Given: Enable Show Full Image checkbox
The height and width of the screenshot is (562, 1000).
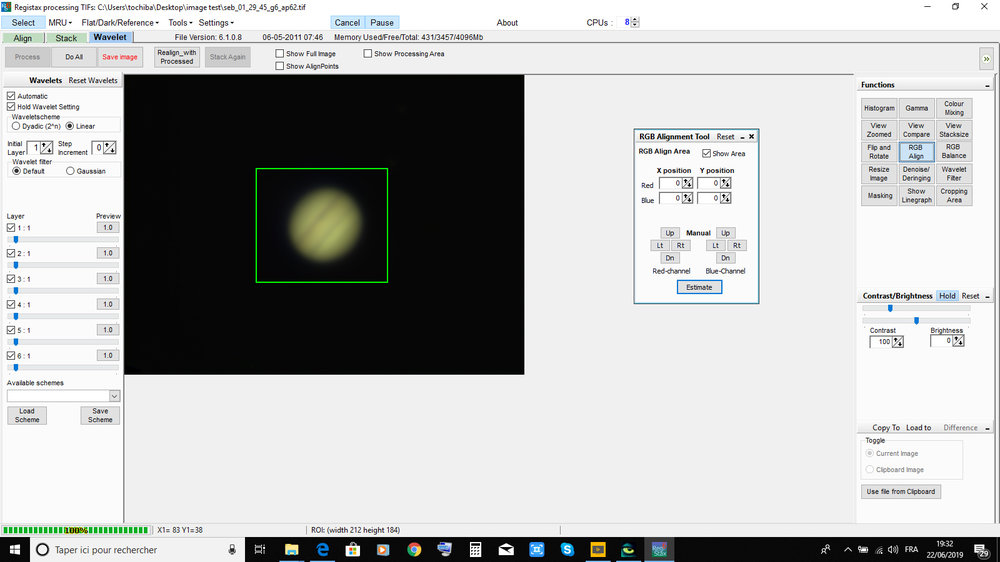Looking at the screenshot, I should click(x=279, y=54).
